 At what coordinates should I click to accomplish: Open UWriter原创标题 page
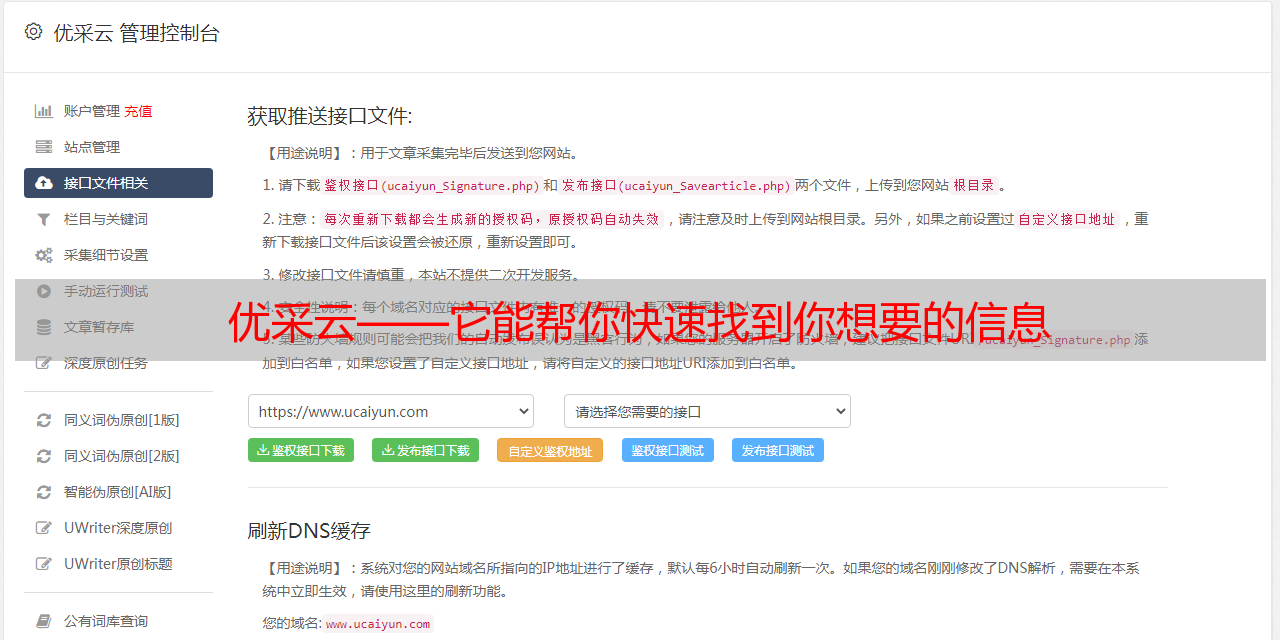coord(118,564)
